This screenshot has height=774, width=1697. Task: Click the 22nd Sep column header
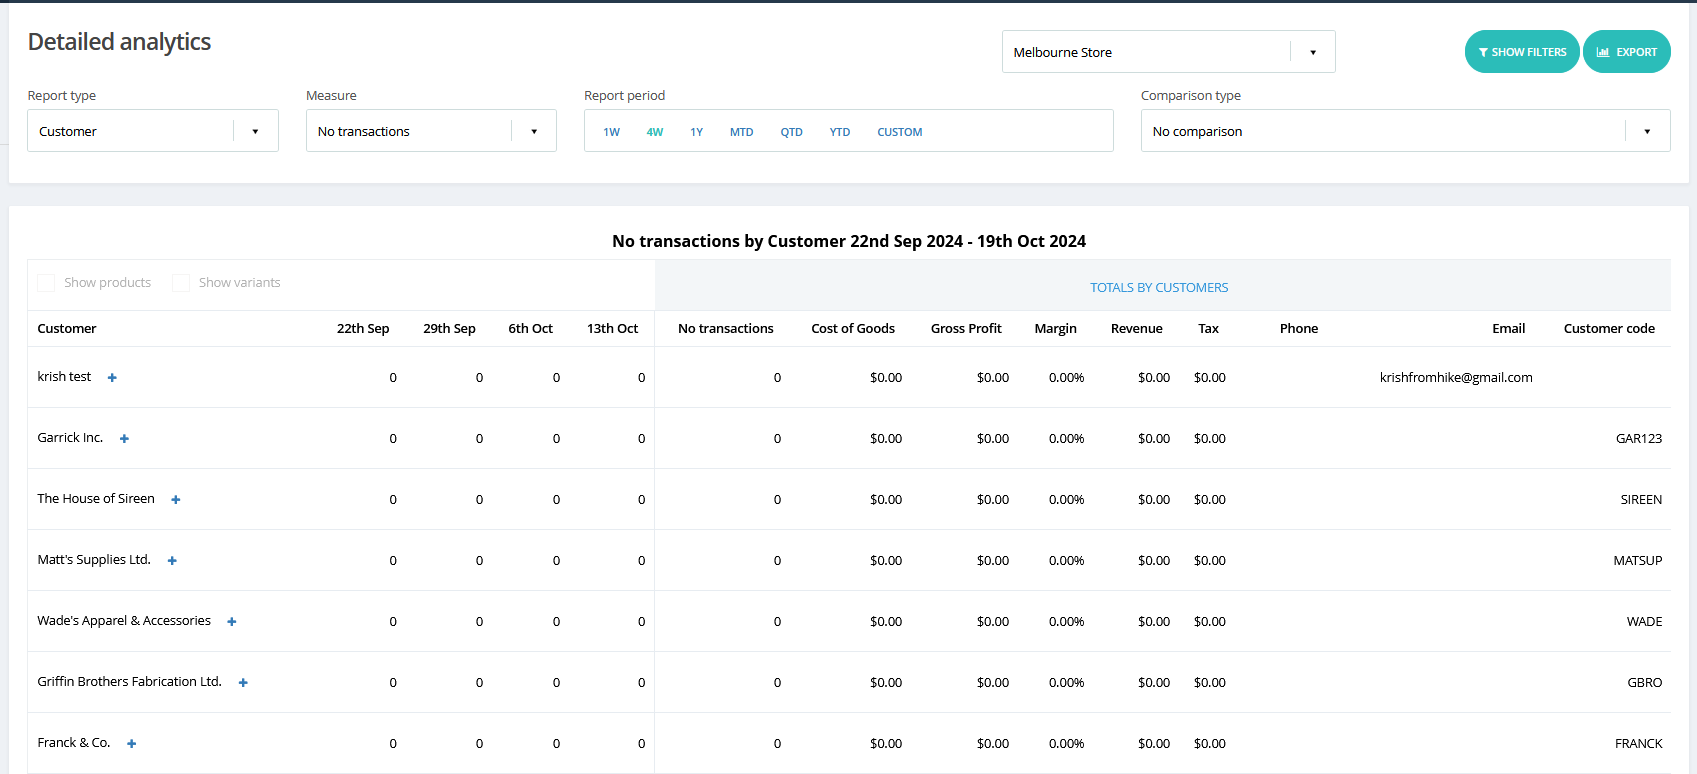click(x=363, y=328)
